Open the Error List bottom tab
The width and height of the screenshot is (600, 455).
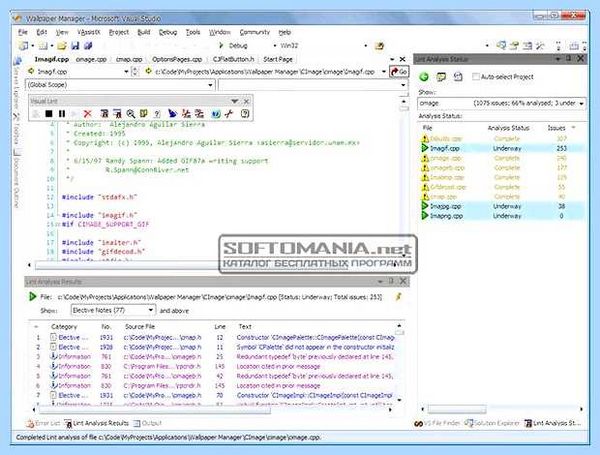(43, 423)
